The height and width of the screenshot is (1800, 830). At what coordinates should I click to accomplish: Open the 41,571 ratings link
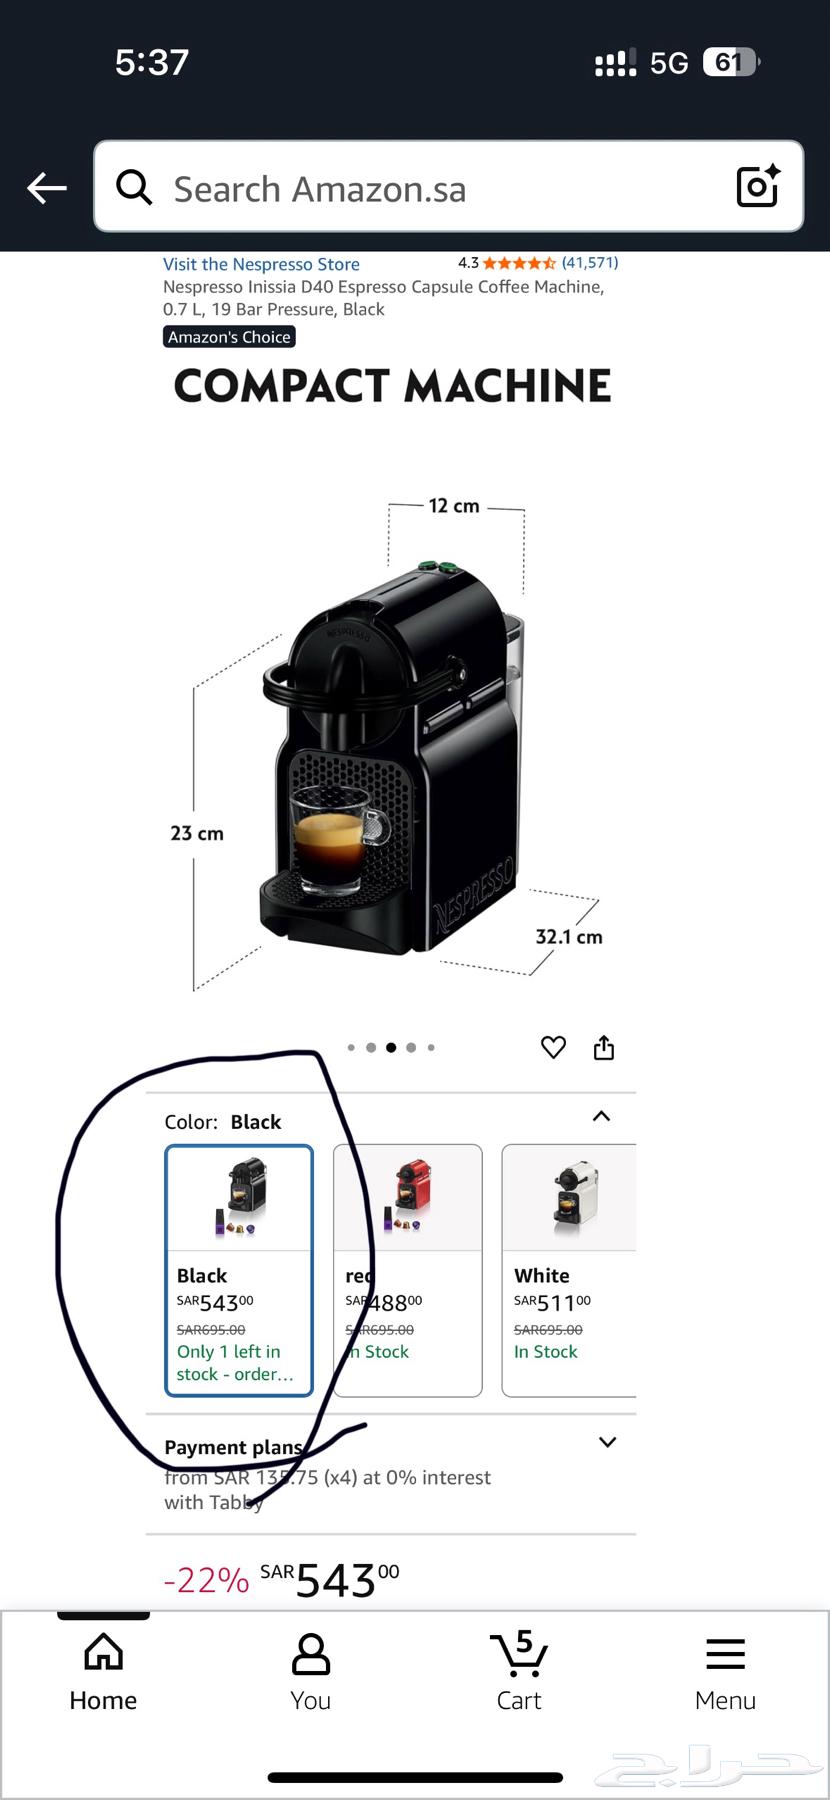590,263
